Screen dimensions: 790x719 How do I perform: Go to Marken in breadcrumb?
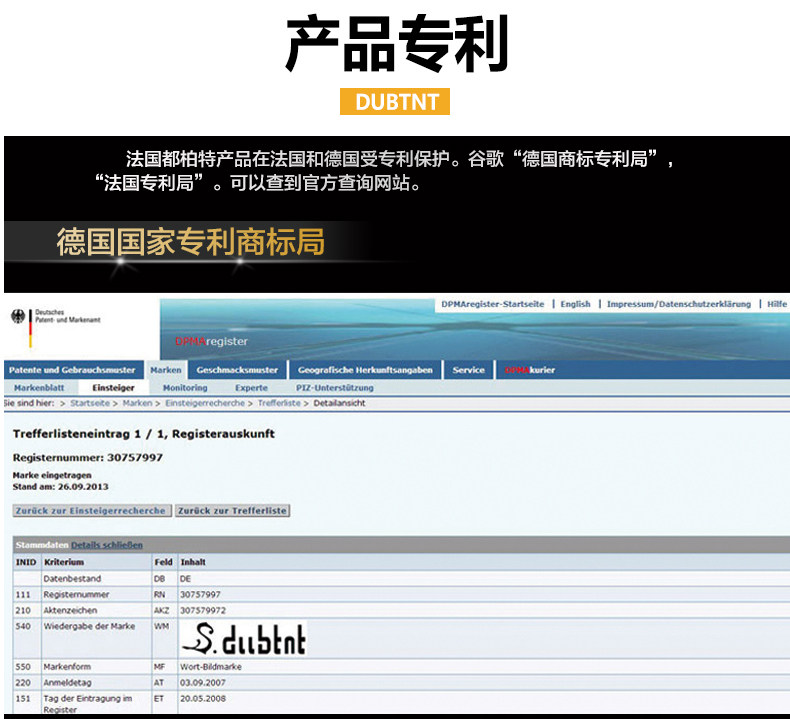(137, 403)
